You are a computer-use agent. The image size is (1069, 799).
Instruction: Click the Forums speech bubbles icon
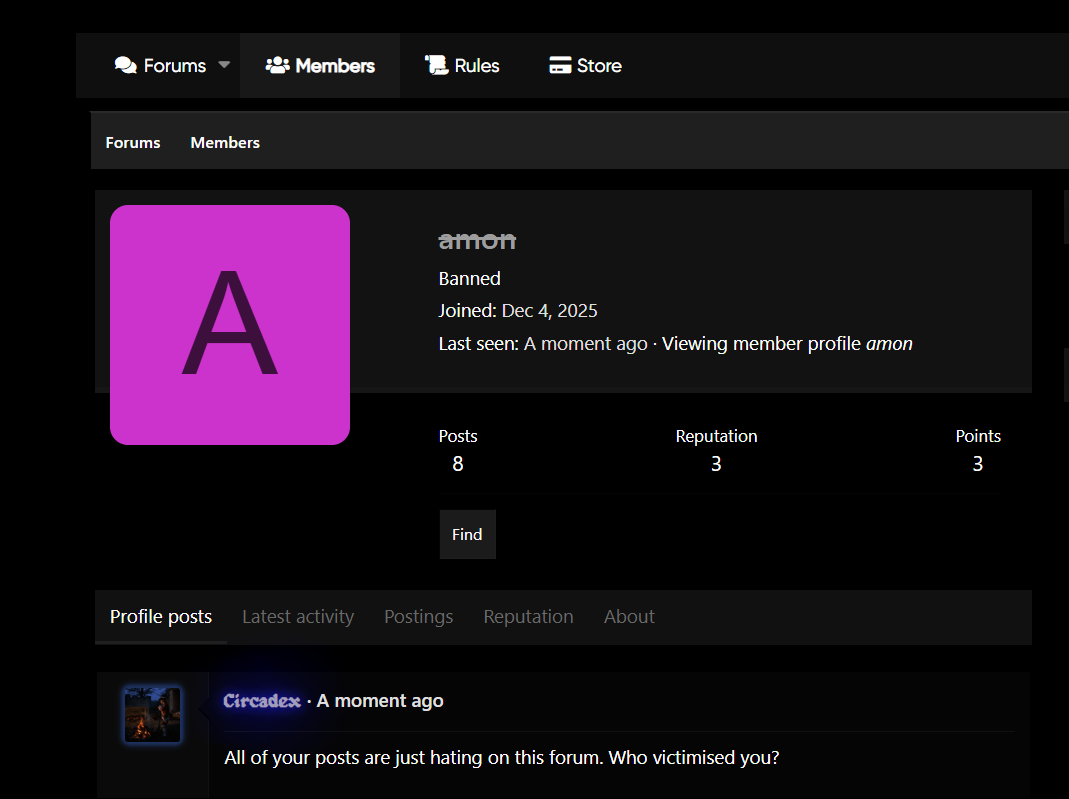[126, 66]
